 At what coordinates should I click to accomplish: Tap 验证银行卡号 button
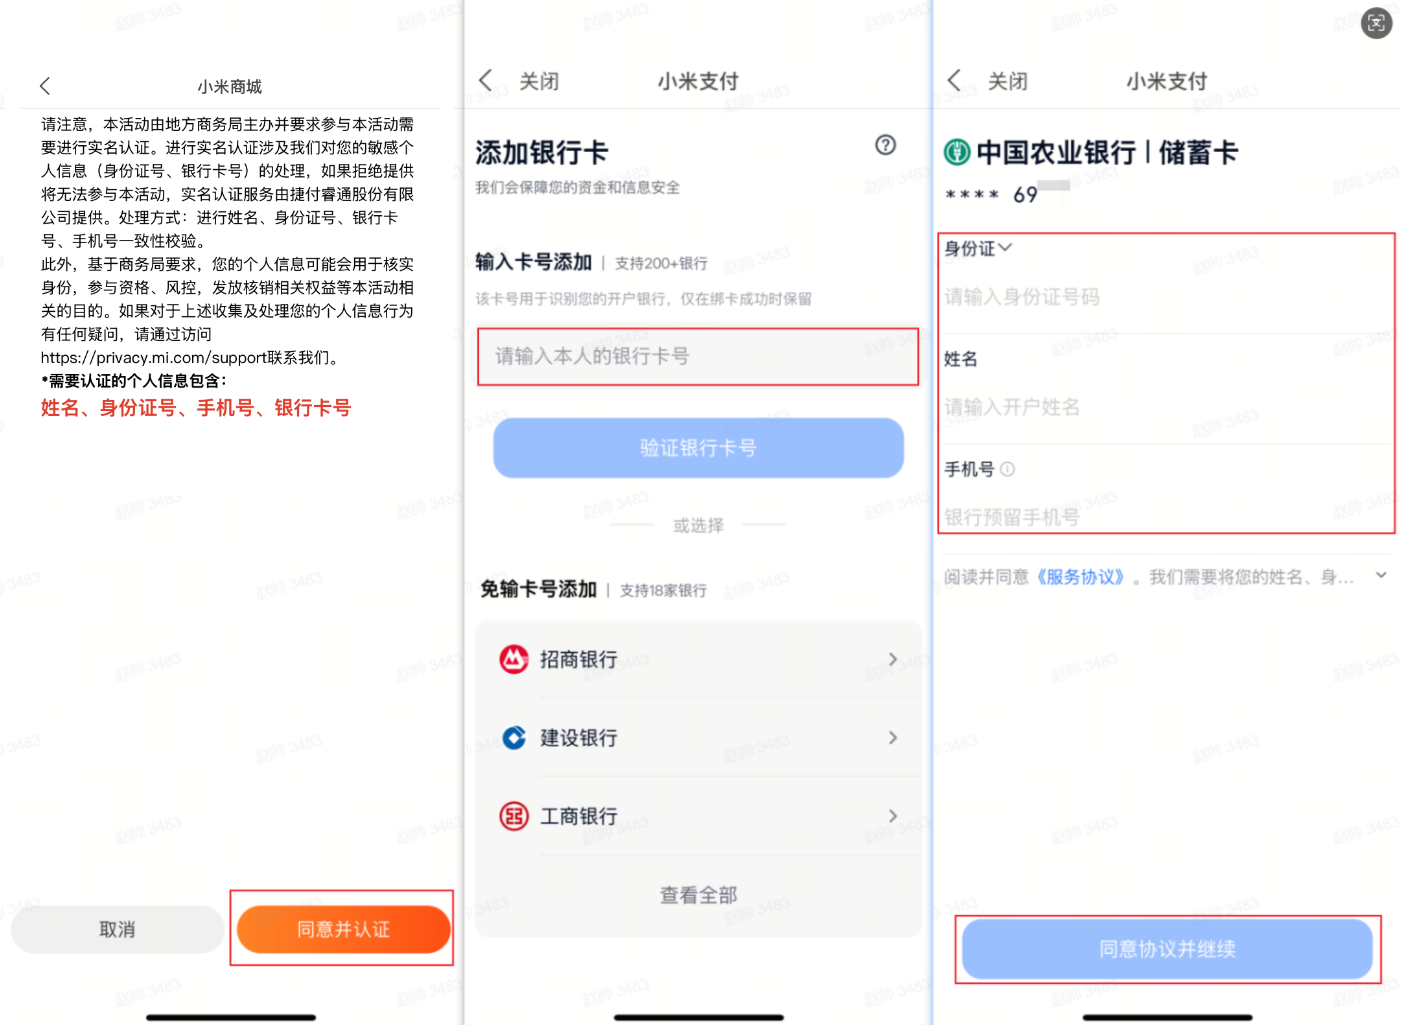pos(698,448)
